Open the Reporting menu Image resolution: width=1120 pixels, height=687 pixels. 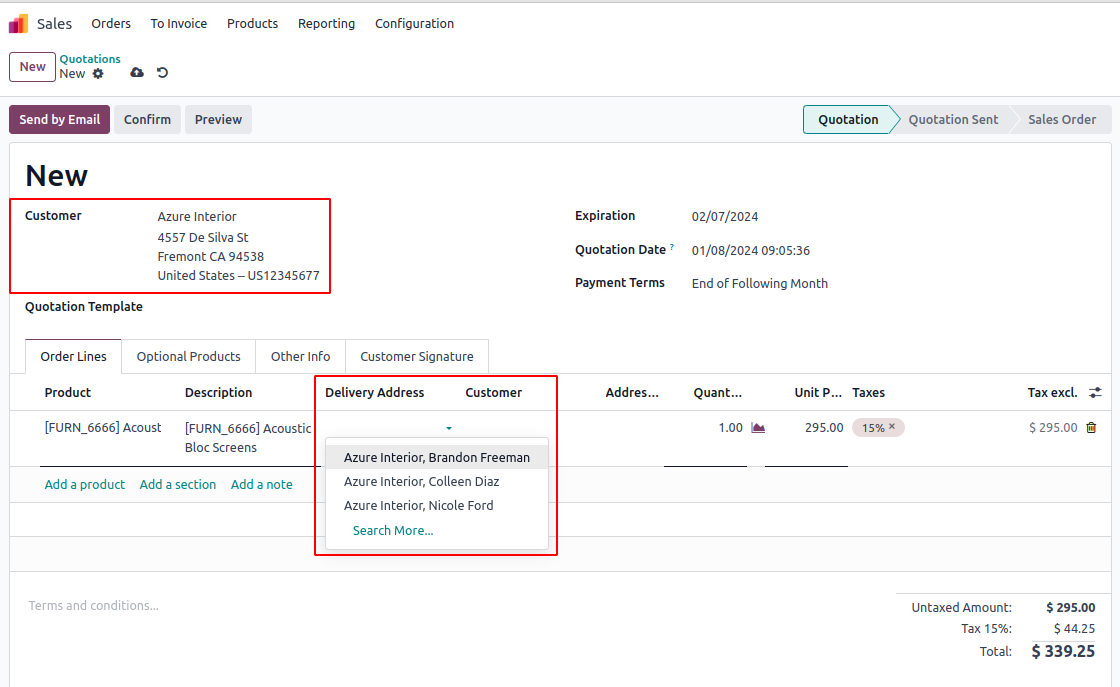(x=326, y=24)
